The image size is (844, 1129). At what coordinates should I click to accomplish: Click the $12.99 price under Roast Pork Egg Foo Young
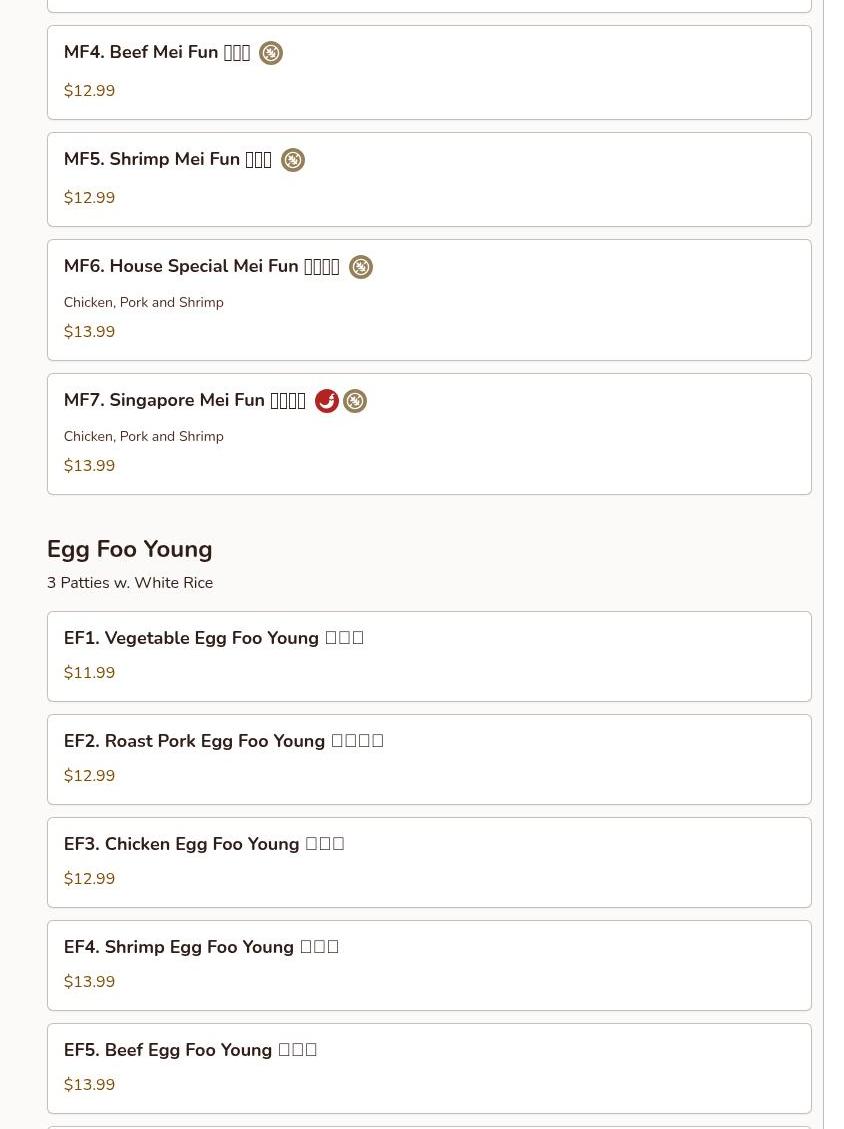click(89, 776)
